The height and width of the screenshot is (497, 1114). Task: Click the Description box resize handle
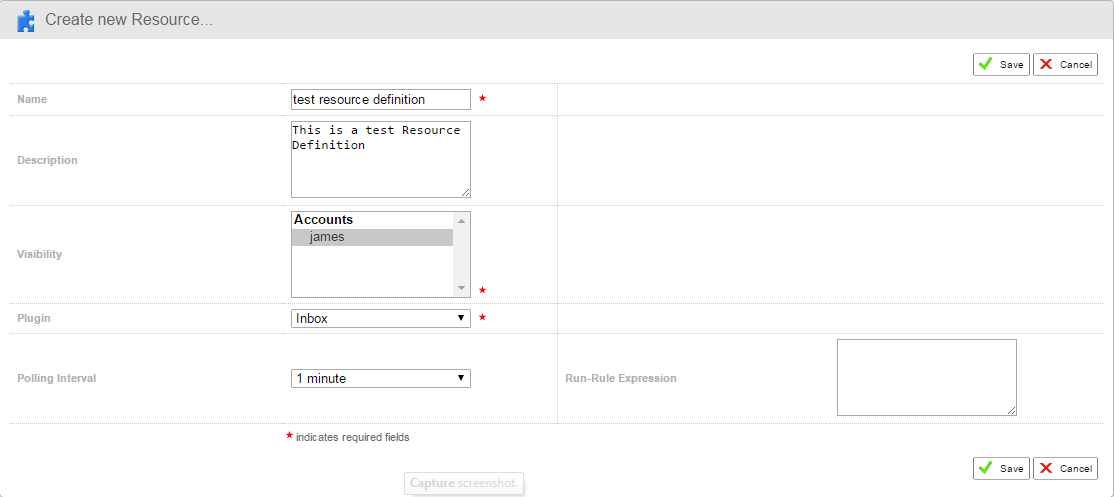pyautogui.click(x=465, y=192)
